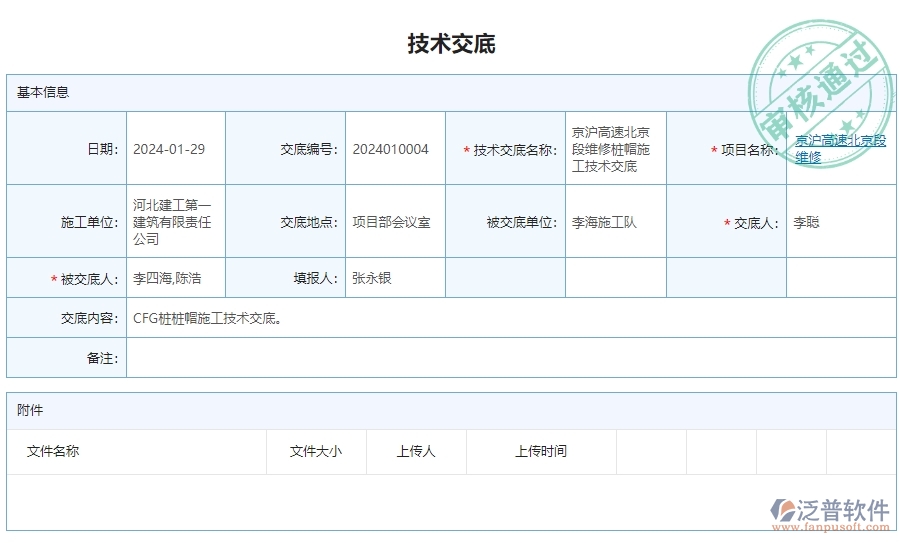Click the 被交底人 field 李四海,陈浩
Image resolution: width=900 pixels, height=543 pixels.
175,278
